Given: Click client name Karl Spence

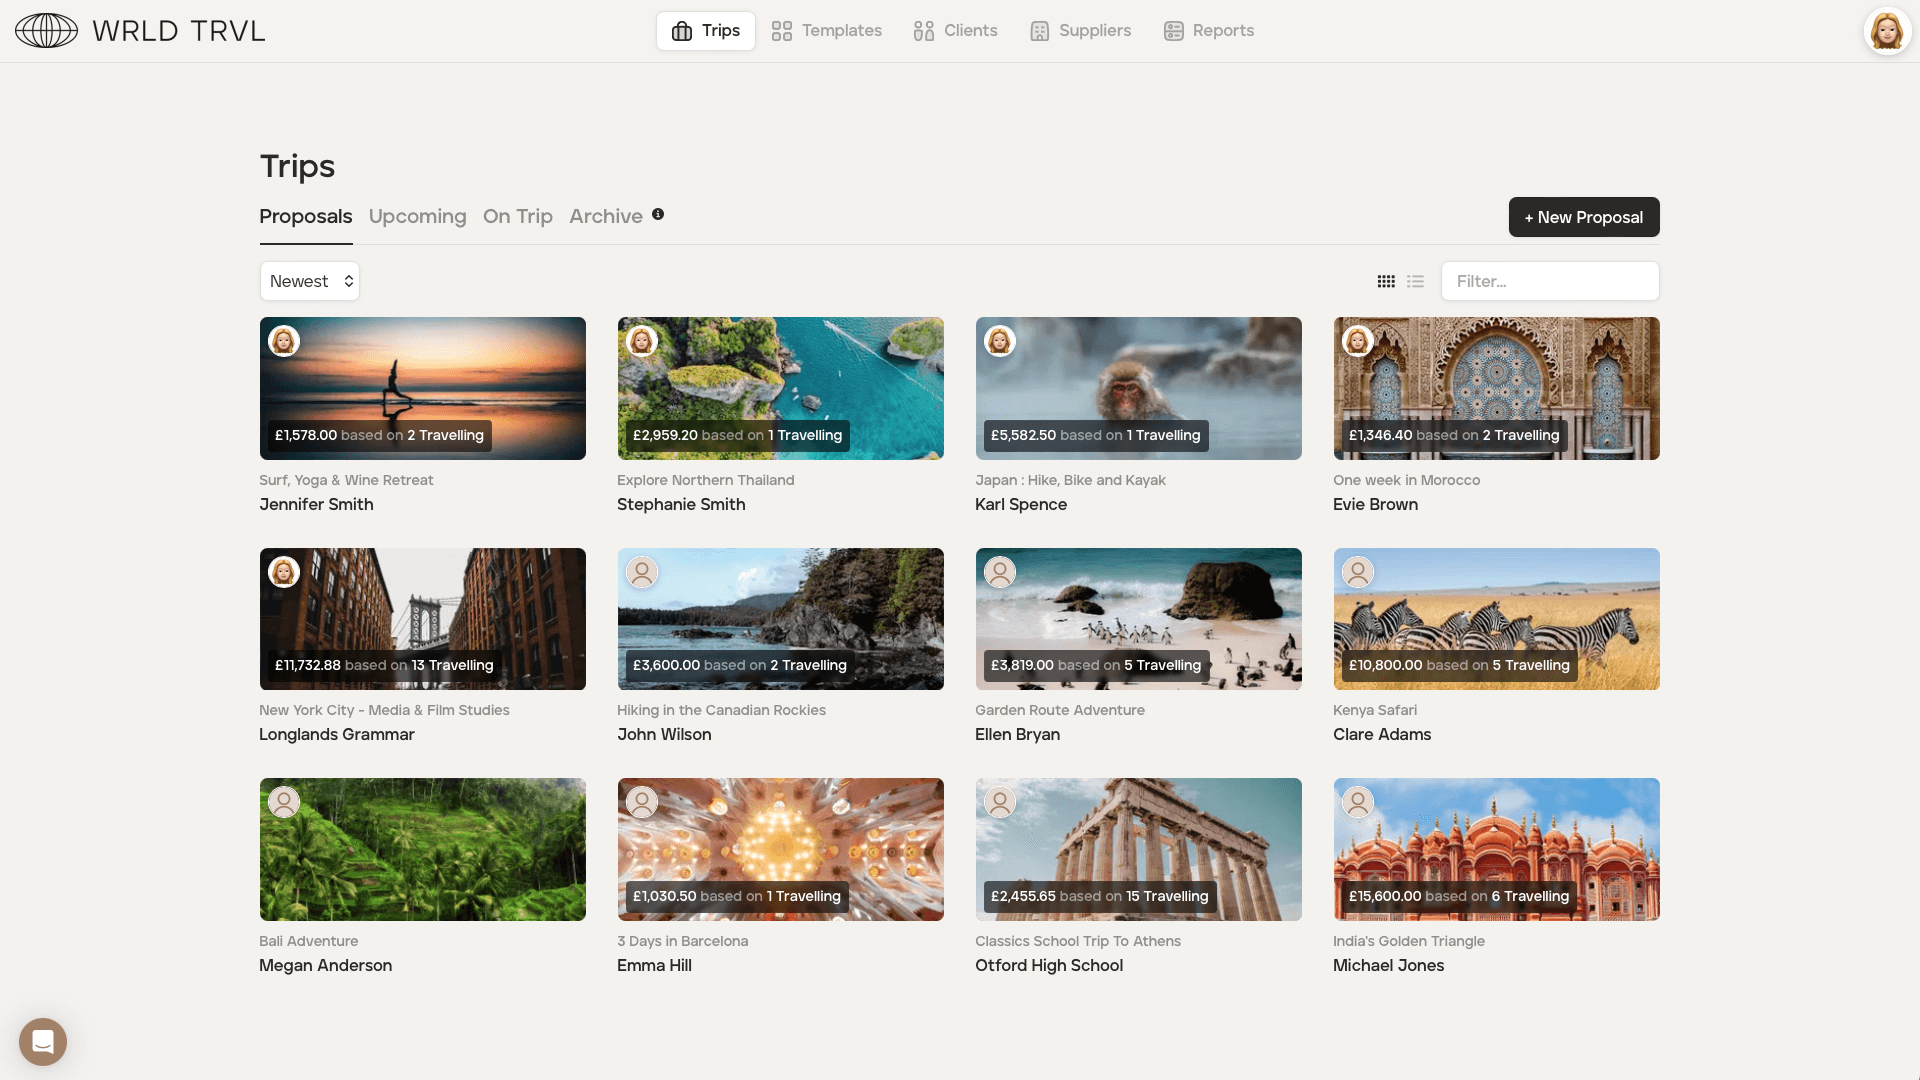Looking at the screenshot, I should coord(1021,504).
